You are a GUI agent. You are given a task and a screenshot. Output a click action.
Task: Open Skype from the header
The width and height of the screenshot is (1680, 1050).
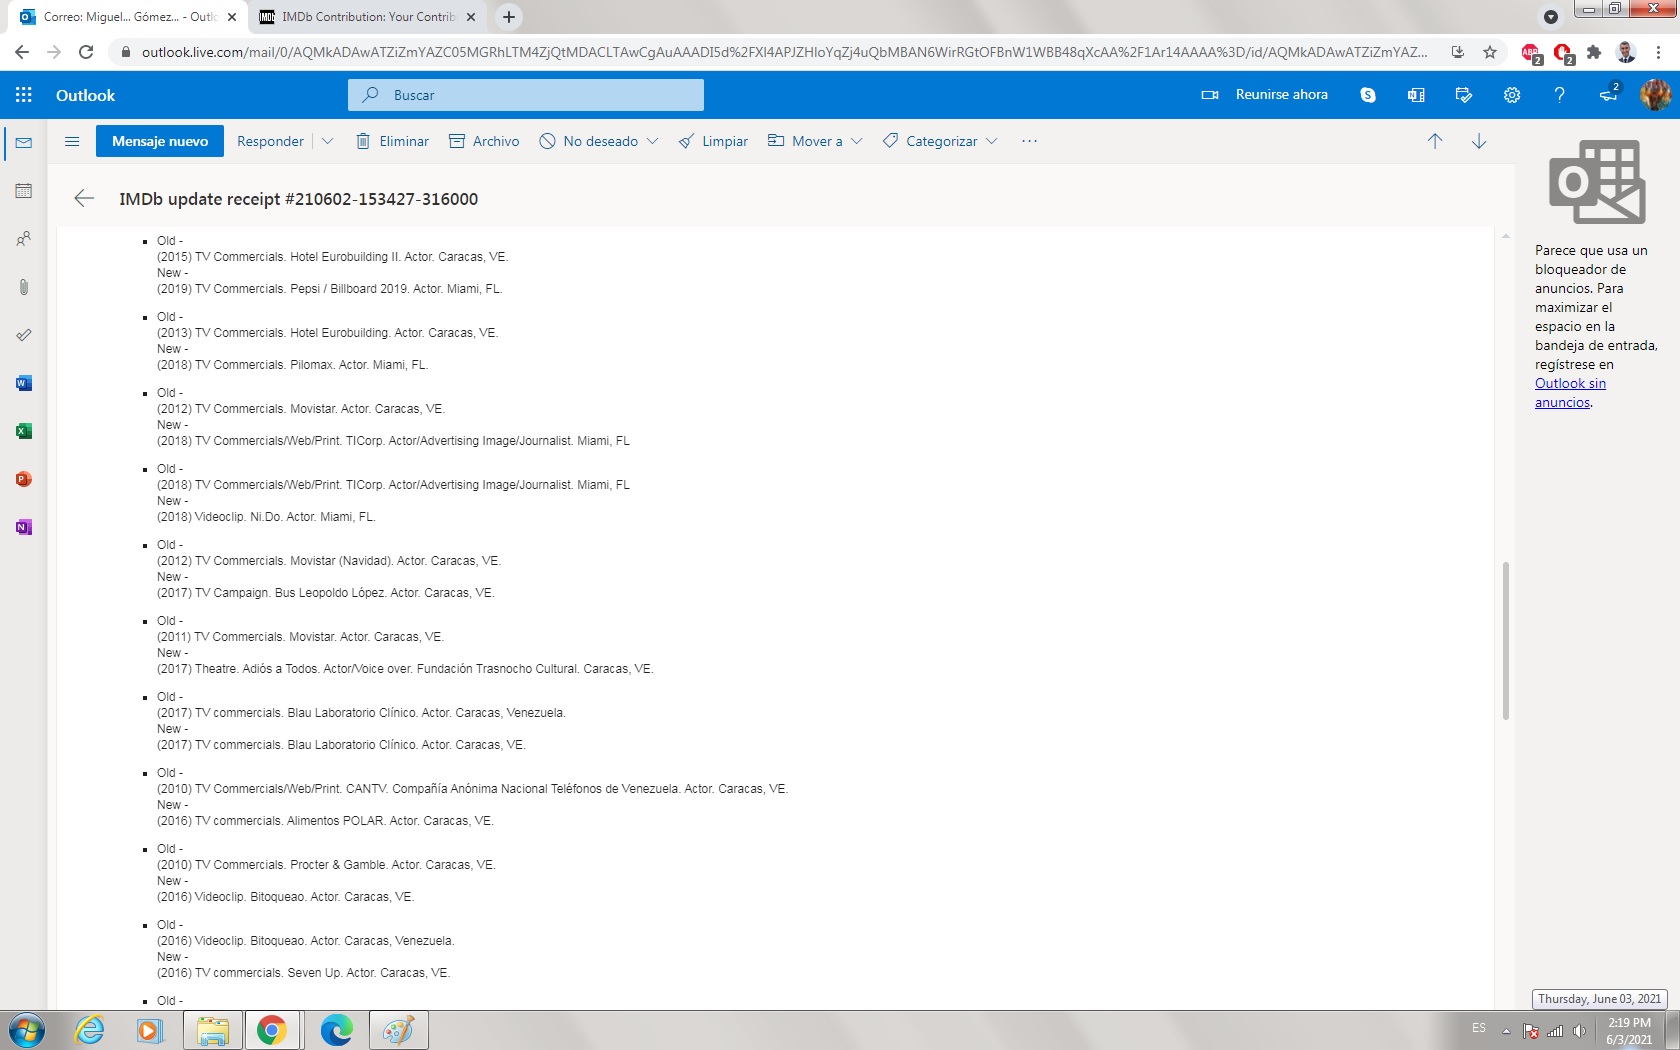click(1368, 95)
